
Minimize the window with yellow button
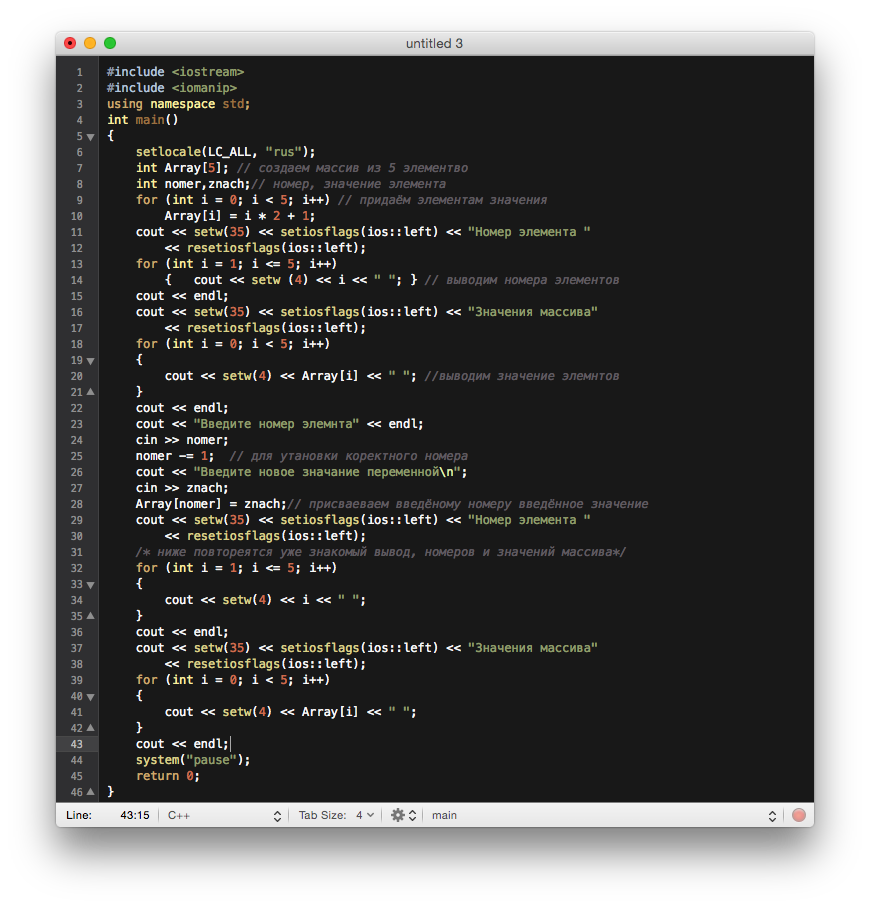(90, 43)
